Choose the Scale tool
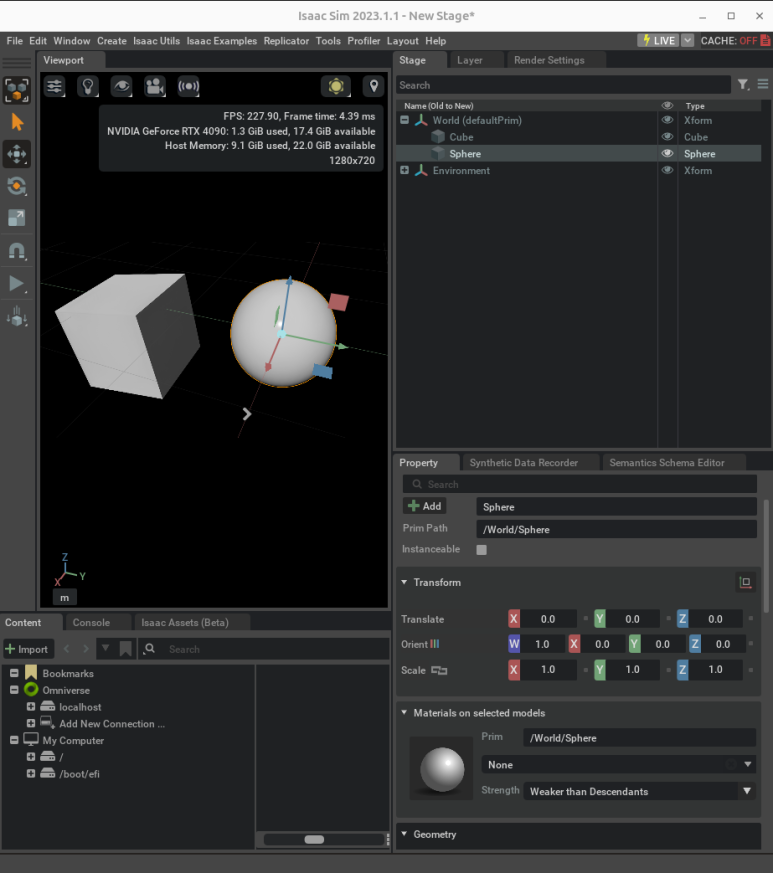 click(17, 218)
